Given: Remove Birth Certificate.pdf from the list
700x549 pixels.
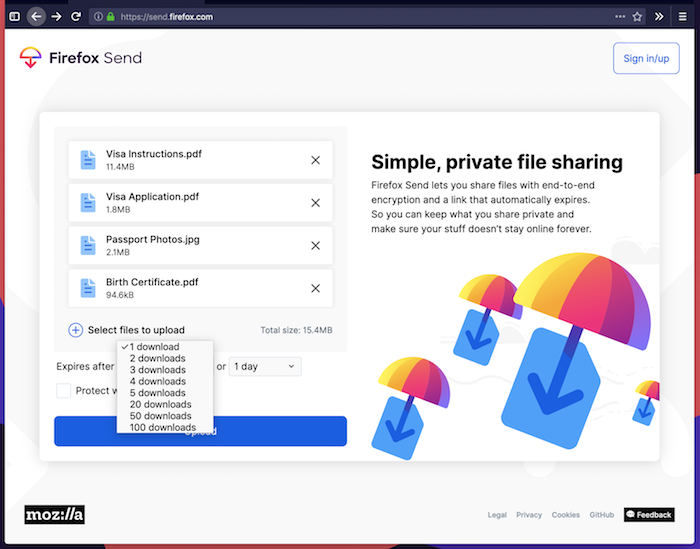Looking at the screenshot, I should [x=315, y=288].
